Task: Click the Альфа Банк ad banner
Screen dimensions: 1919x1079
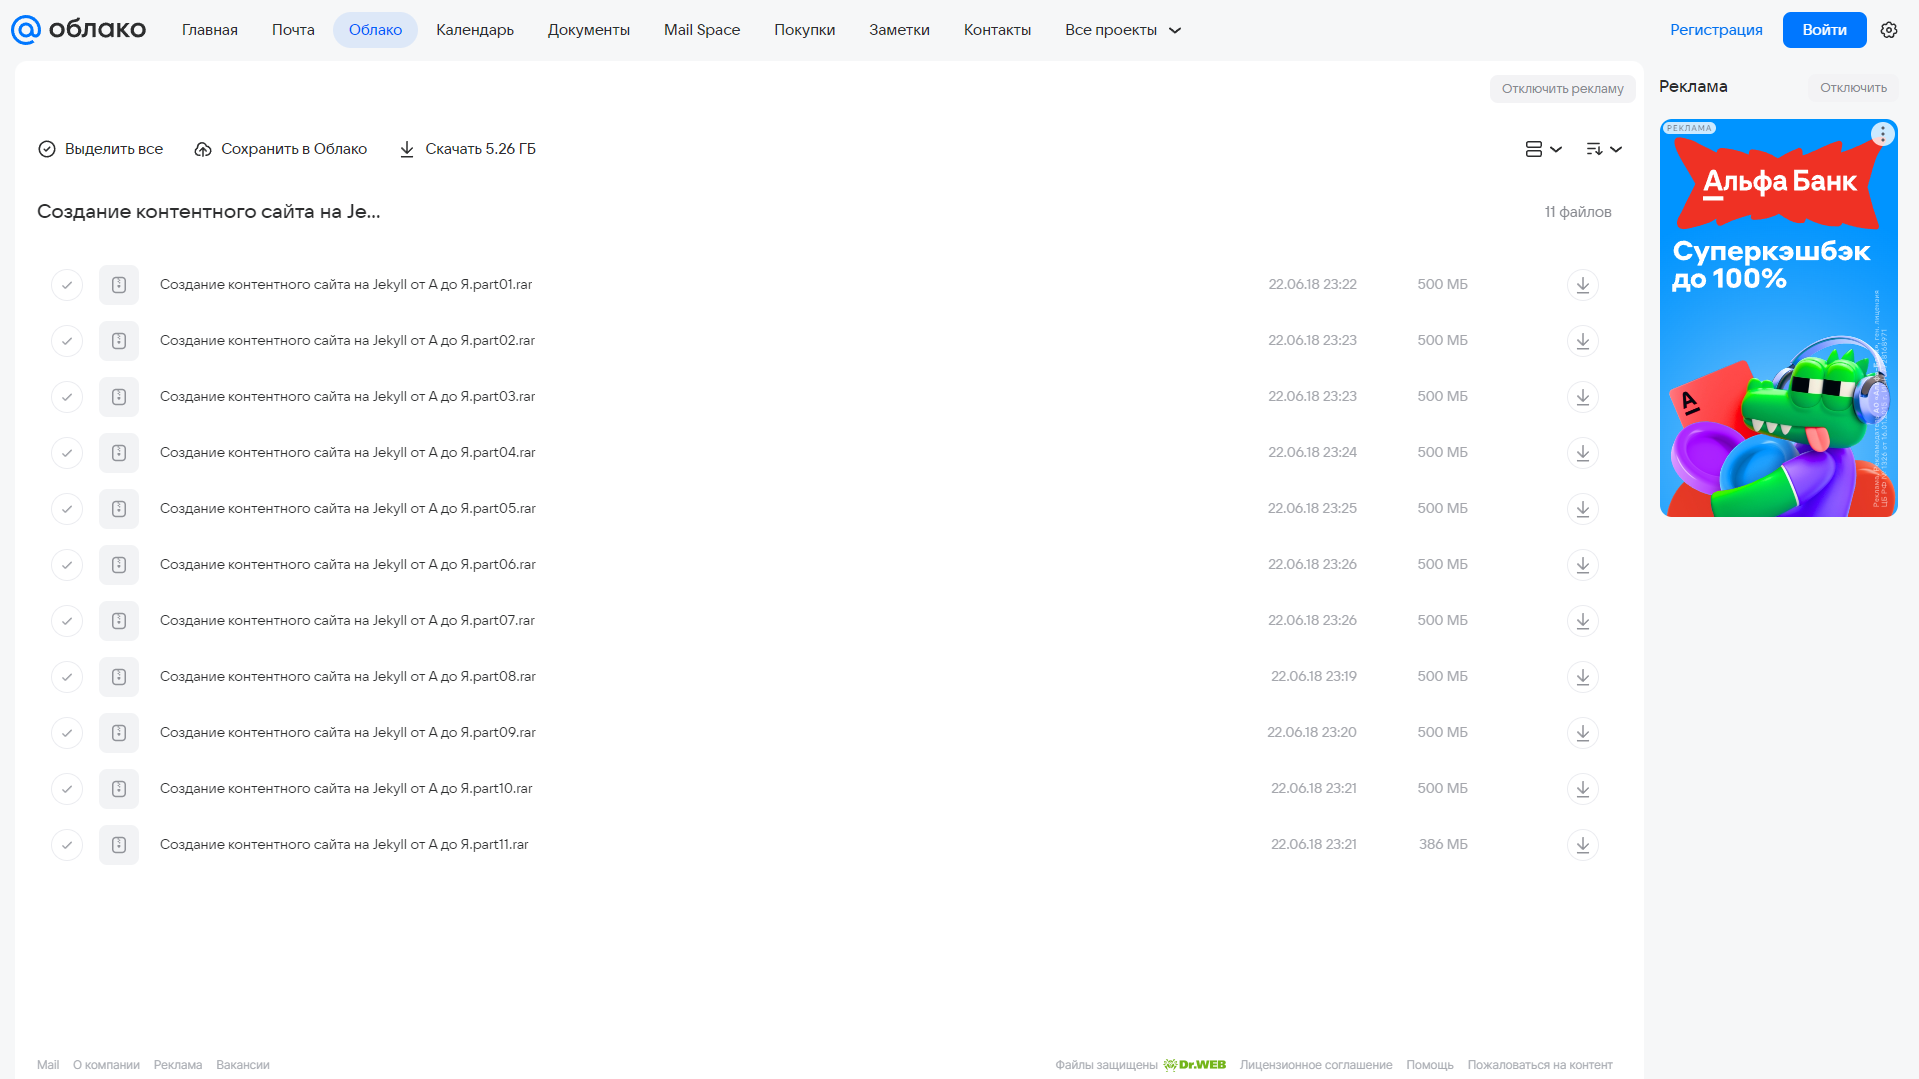Action: coord(1778,318)
